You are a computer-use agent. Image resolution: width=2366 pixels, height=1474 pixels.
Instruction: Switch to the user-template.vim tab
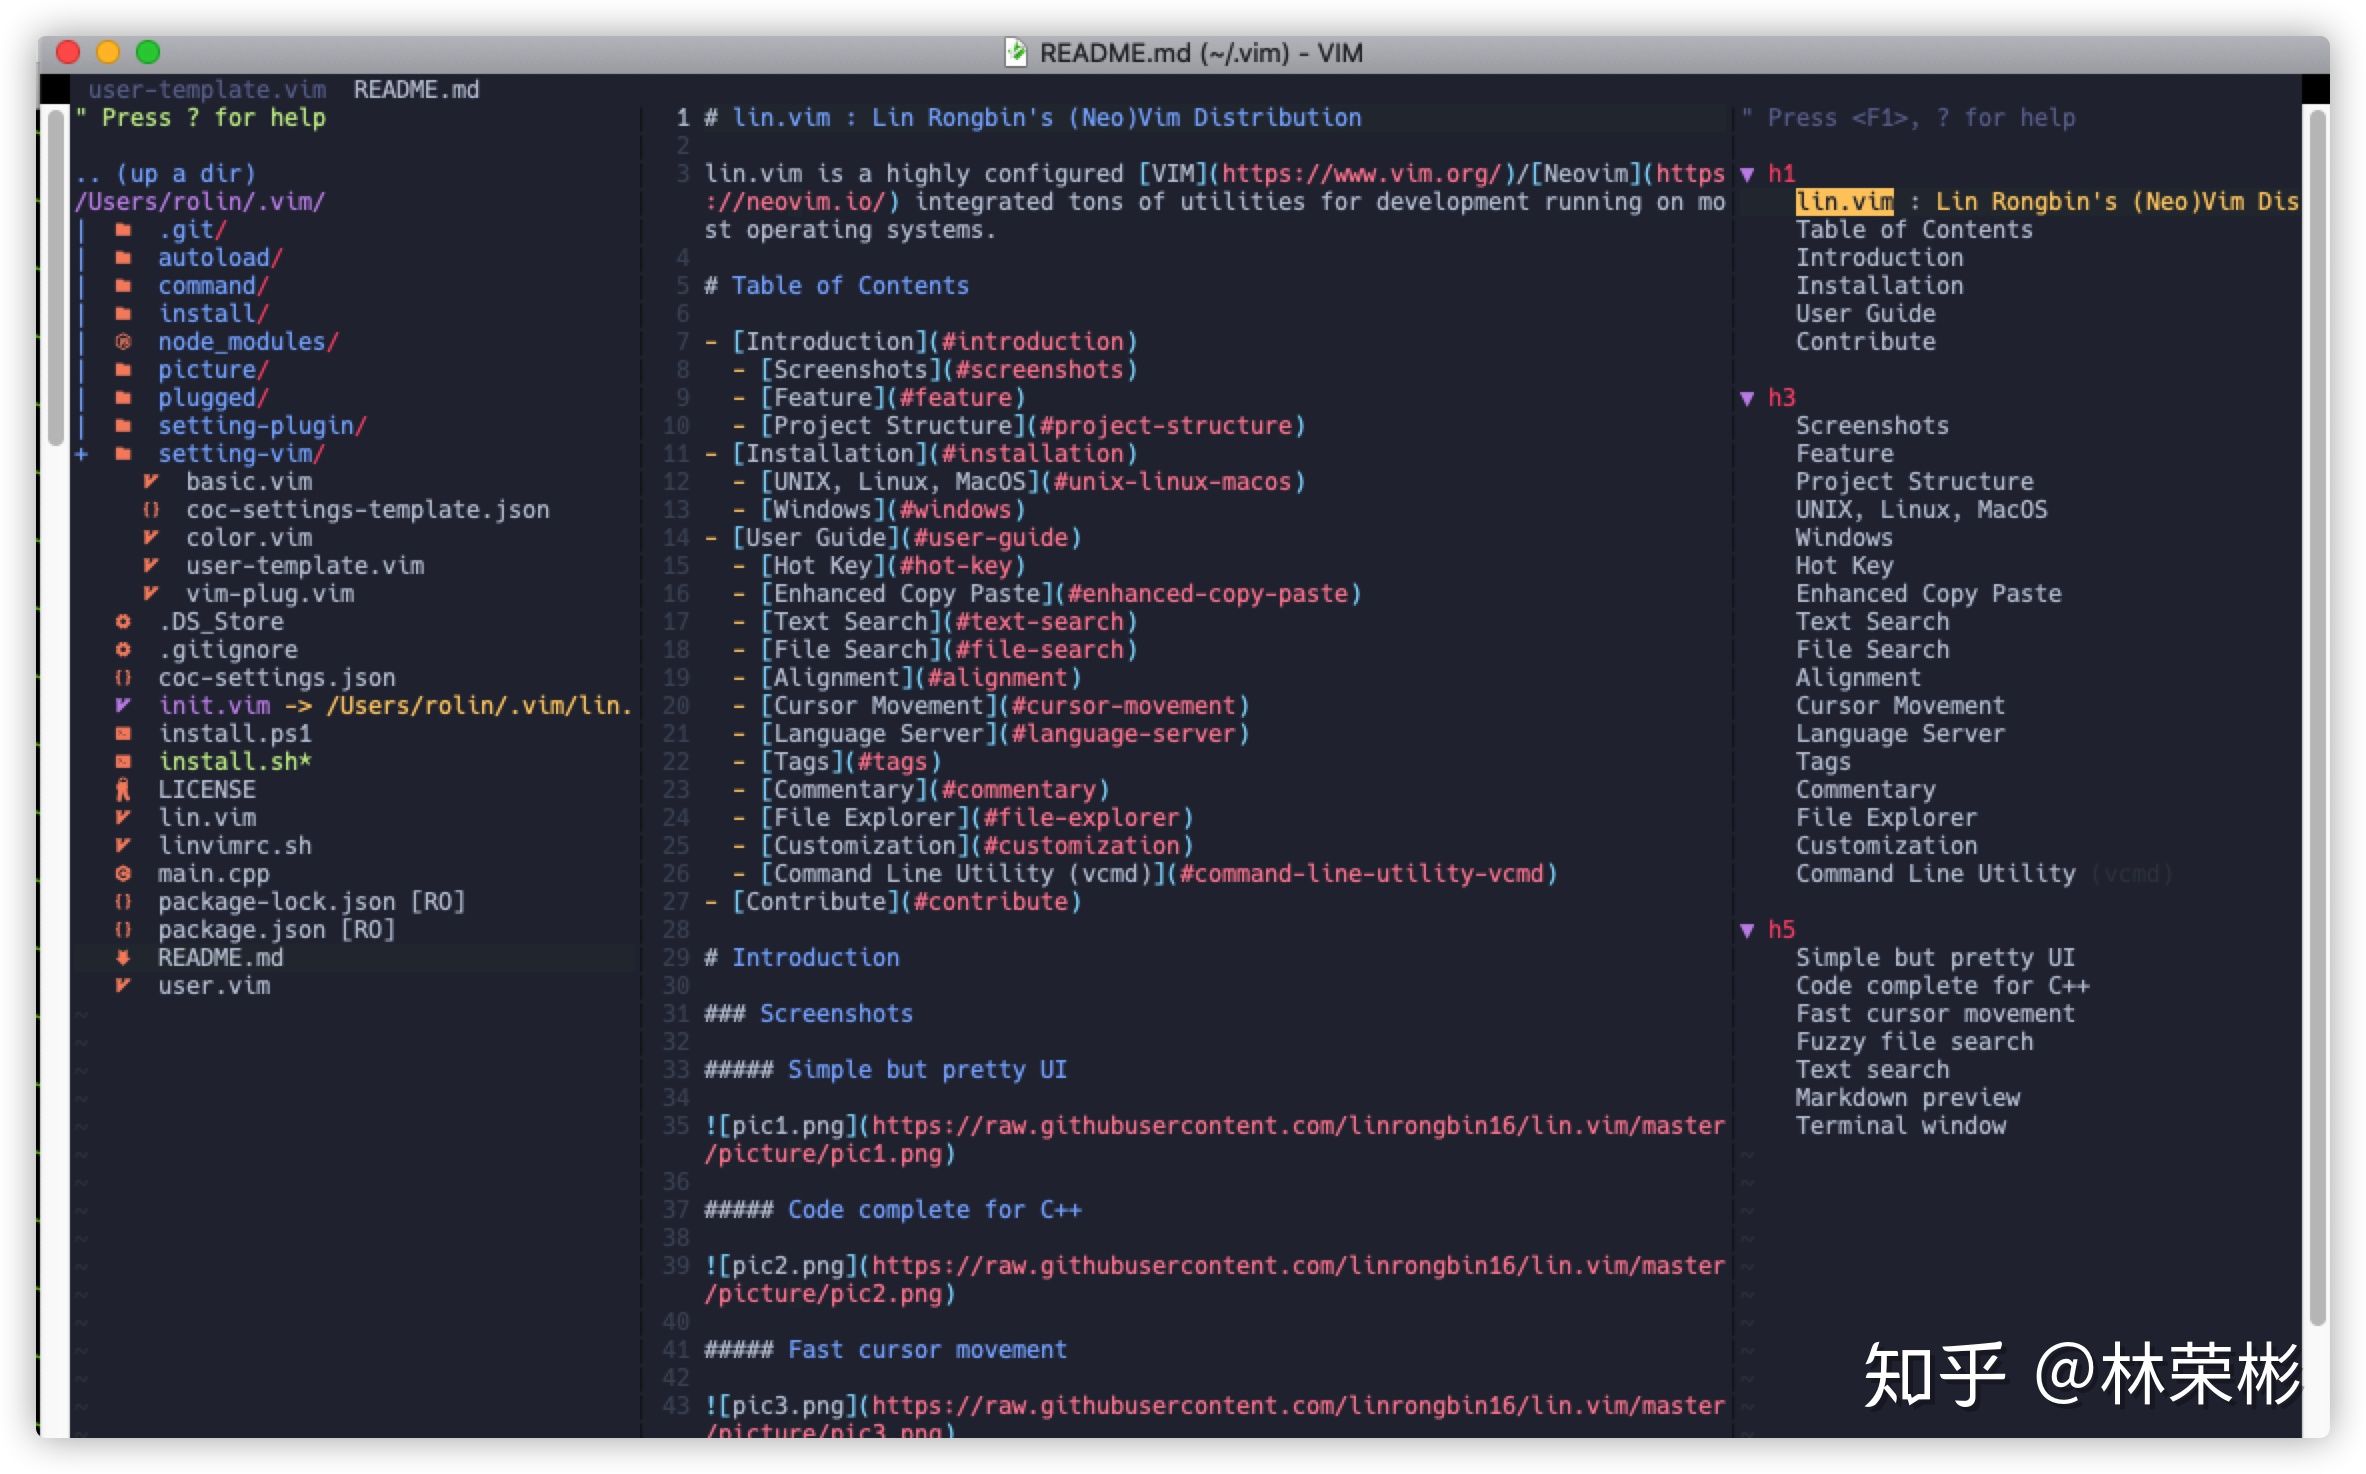coord(207,90)
